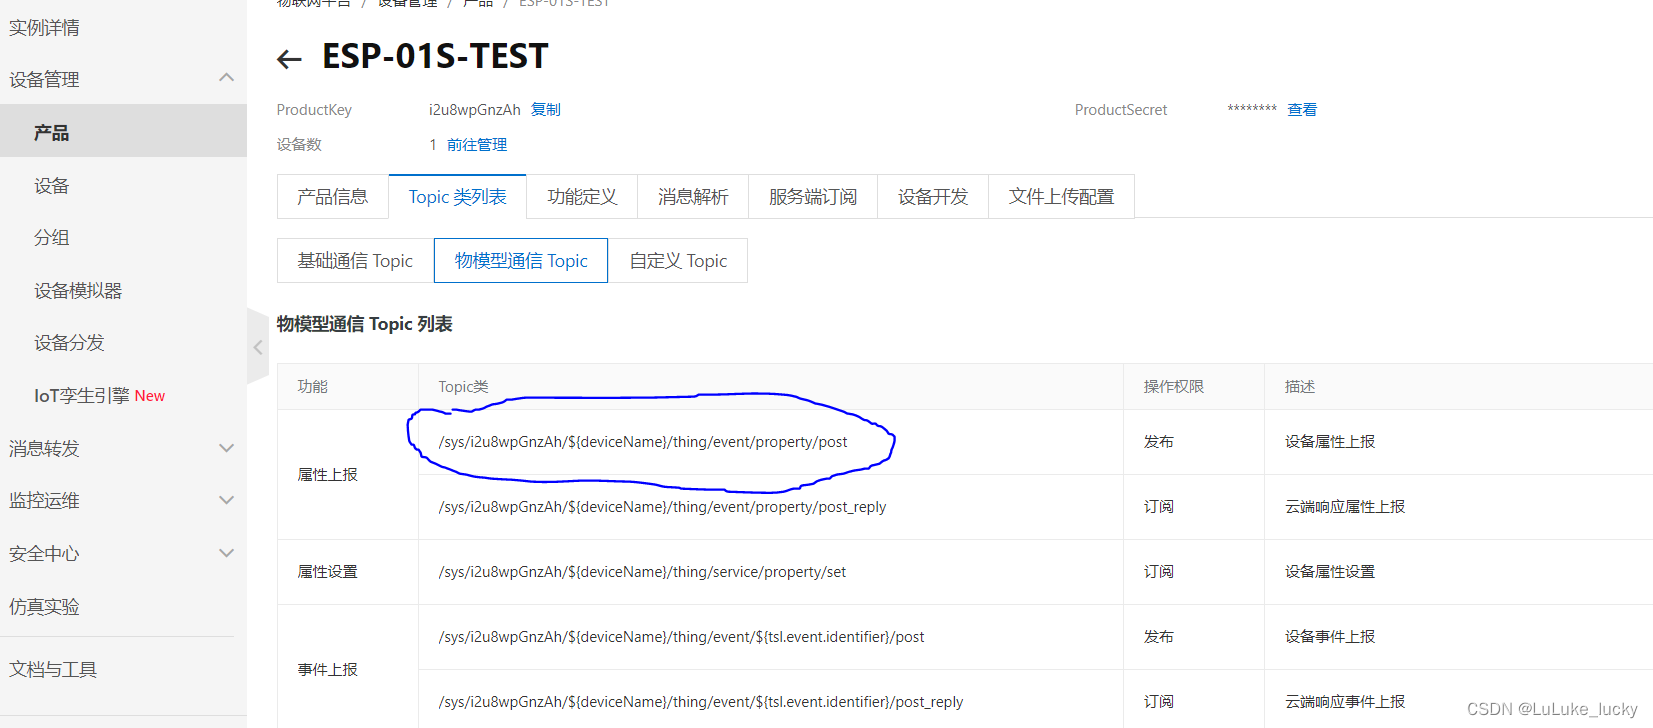The height and width of the screenshot is (728, 1653).
Task: Click the tsl.event.identifier}/post_reply topic text
Action: 701,702
